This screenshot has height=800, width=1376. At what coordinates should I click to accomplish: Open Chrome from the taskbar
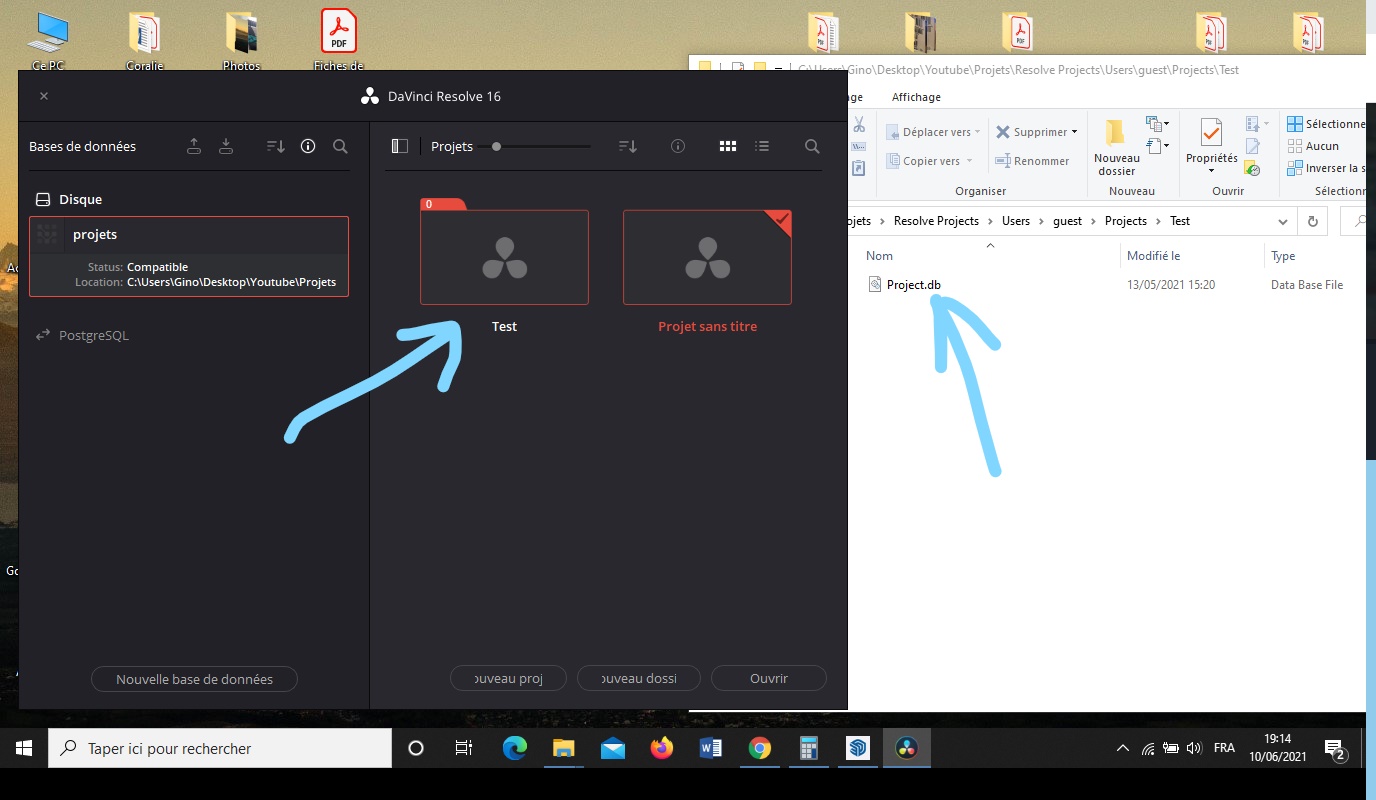click(760, 748)
